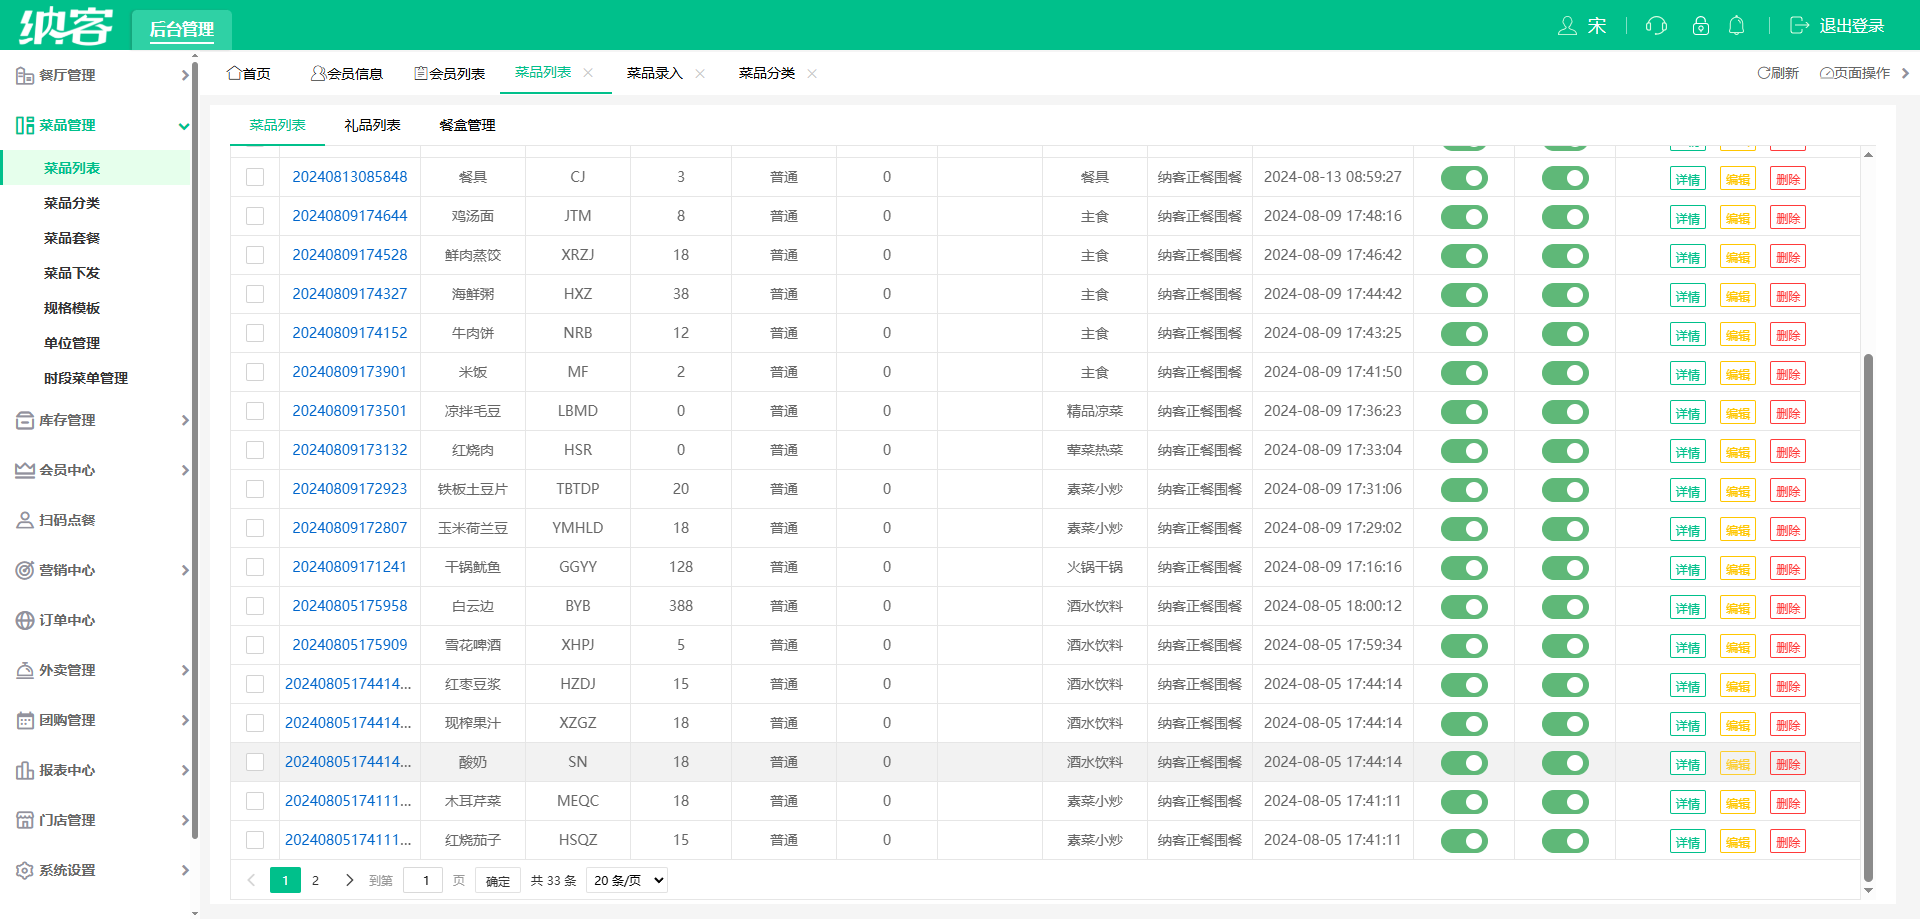This screenshot has width=1920, height=919.
Task: Open 会员信息 tab
Action: point(347,73)
